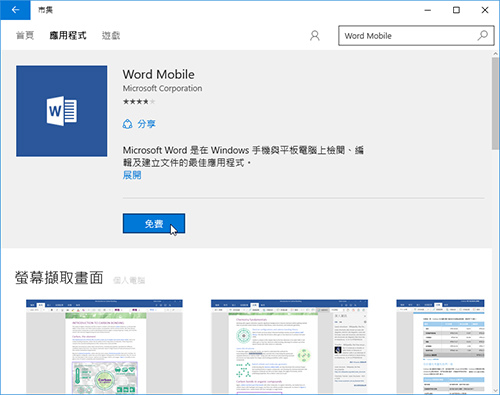Viewport: 500px width, 395px height.
Task: Click the magnifier search icon
Action: coord(483,35)
